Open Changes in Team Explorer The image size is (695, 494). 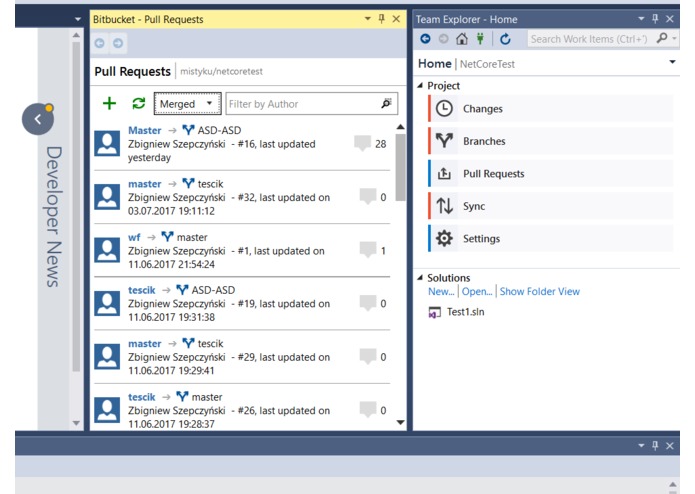click(551, 109)
